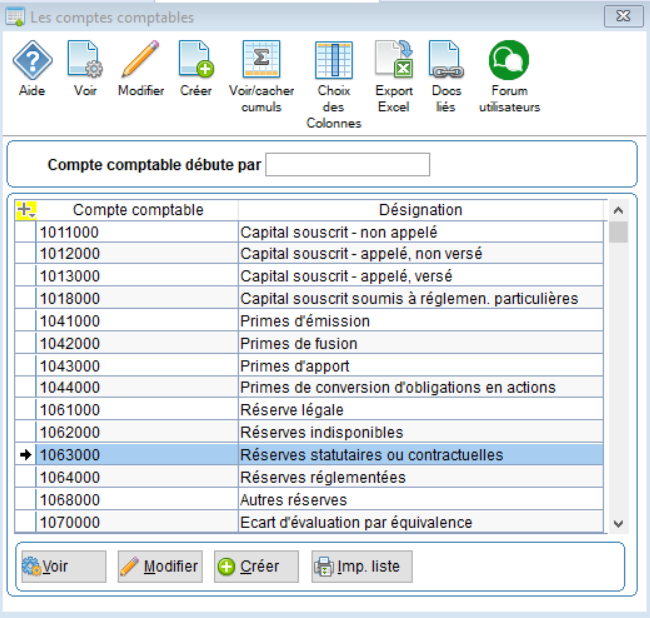Screen dimensions: 650x618
Task: Focus the Compte comptable débute par field
Action: point(347,164)
